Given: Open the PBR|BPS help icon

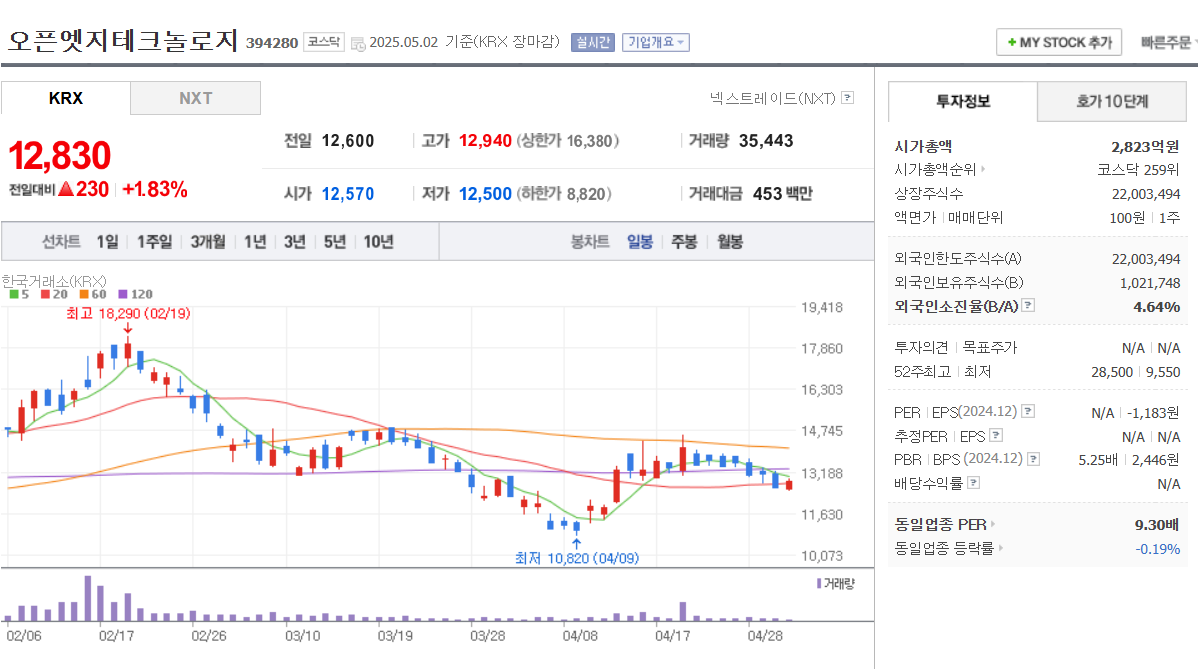Looking at the screenshot, I should [x=1032, y=457].
